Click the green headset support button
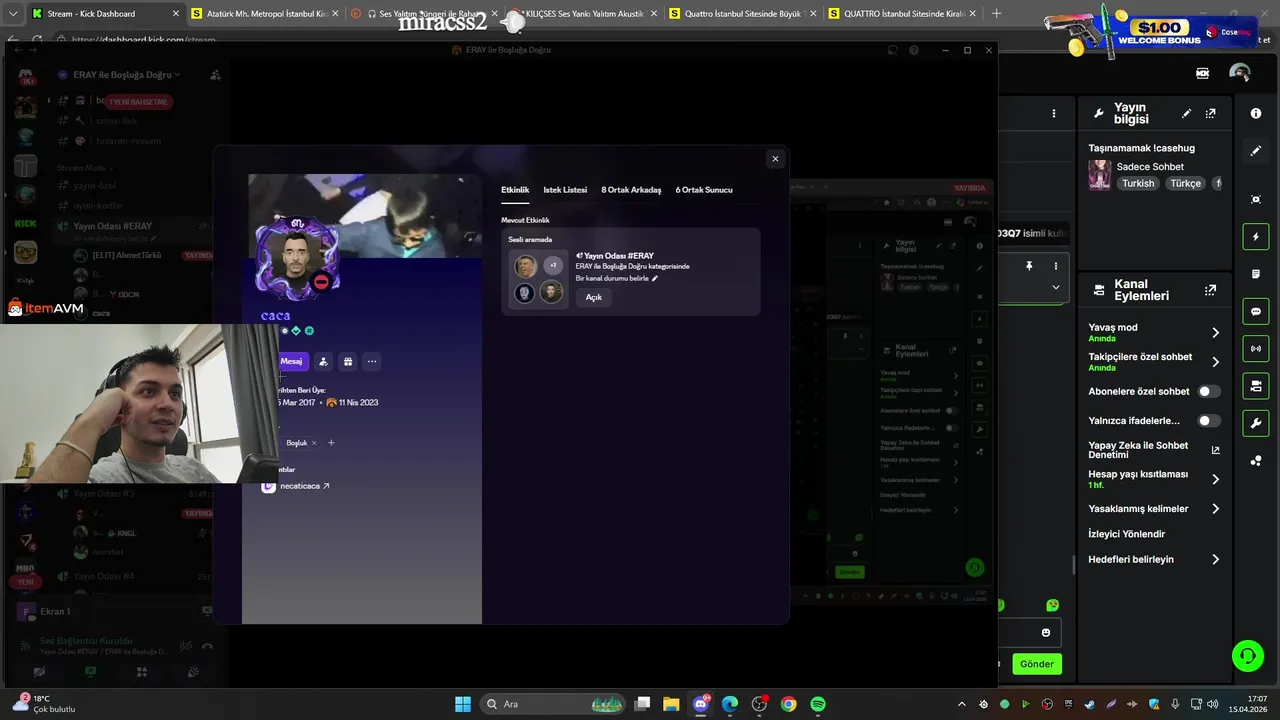 click(1247, 656)
